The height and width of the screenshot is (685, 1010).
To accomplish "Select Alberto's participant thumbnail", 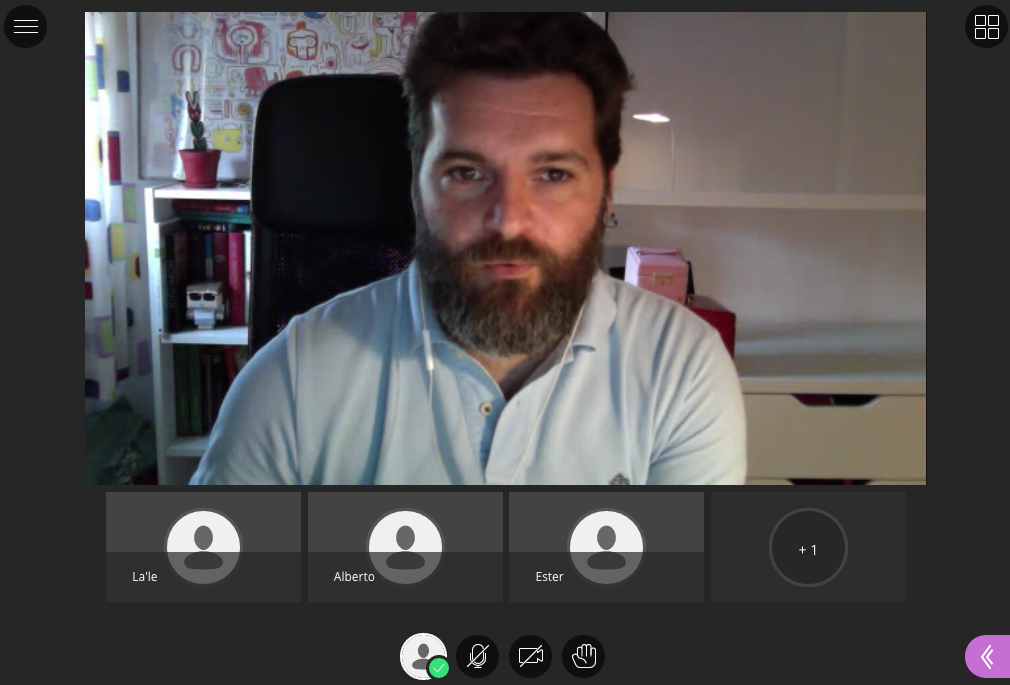I will pyautogui.click(x=405, y=547).
